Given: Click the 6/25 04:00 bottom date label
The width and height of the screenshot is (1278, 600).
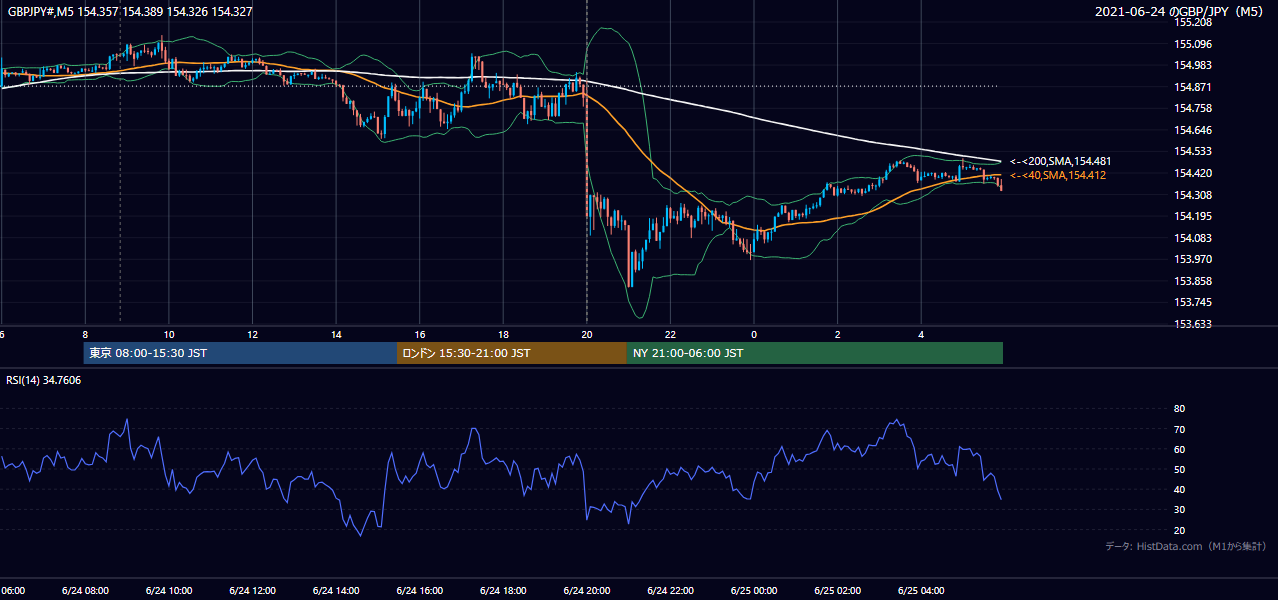Looking at the screenshot, I should coord(920,591).
